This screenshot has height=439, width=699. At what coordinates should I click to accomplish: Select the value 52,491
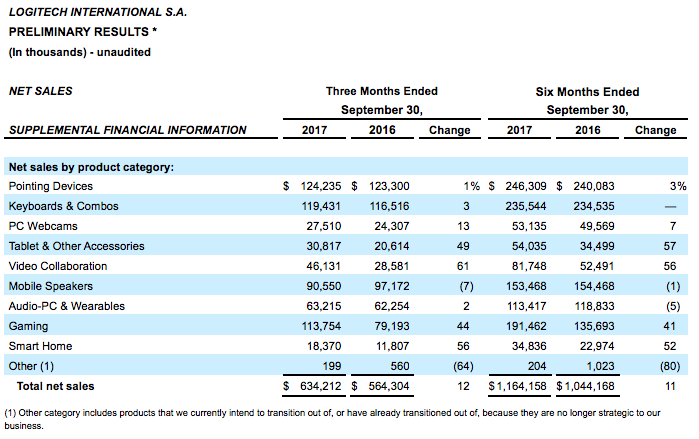pos(597,266)
